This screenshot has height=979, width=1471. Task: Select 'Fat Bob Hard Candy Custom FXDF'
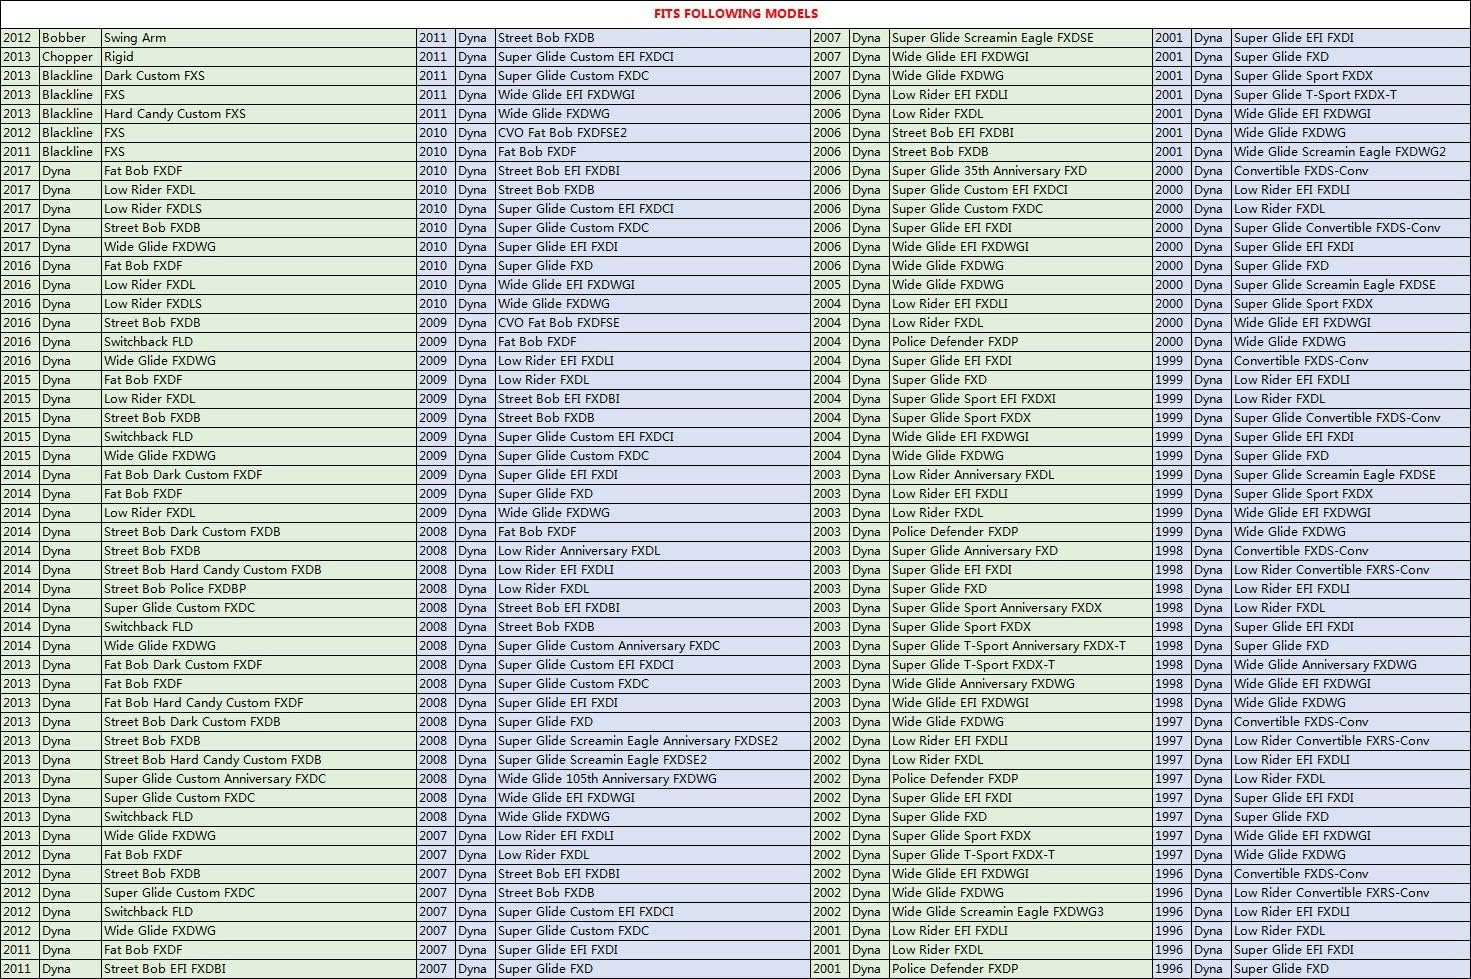203,703
